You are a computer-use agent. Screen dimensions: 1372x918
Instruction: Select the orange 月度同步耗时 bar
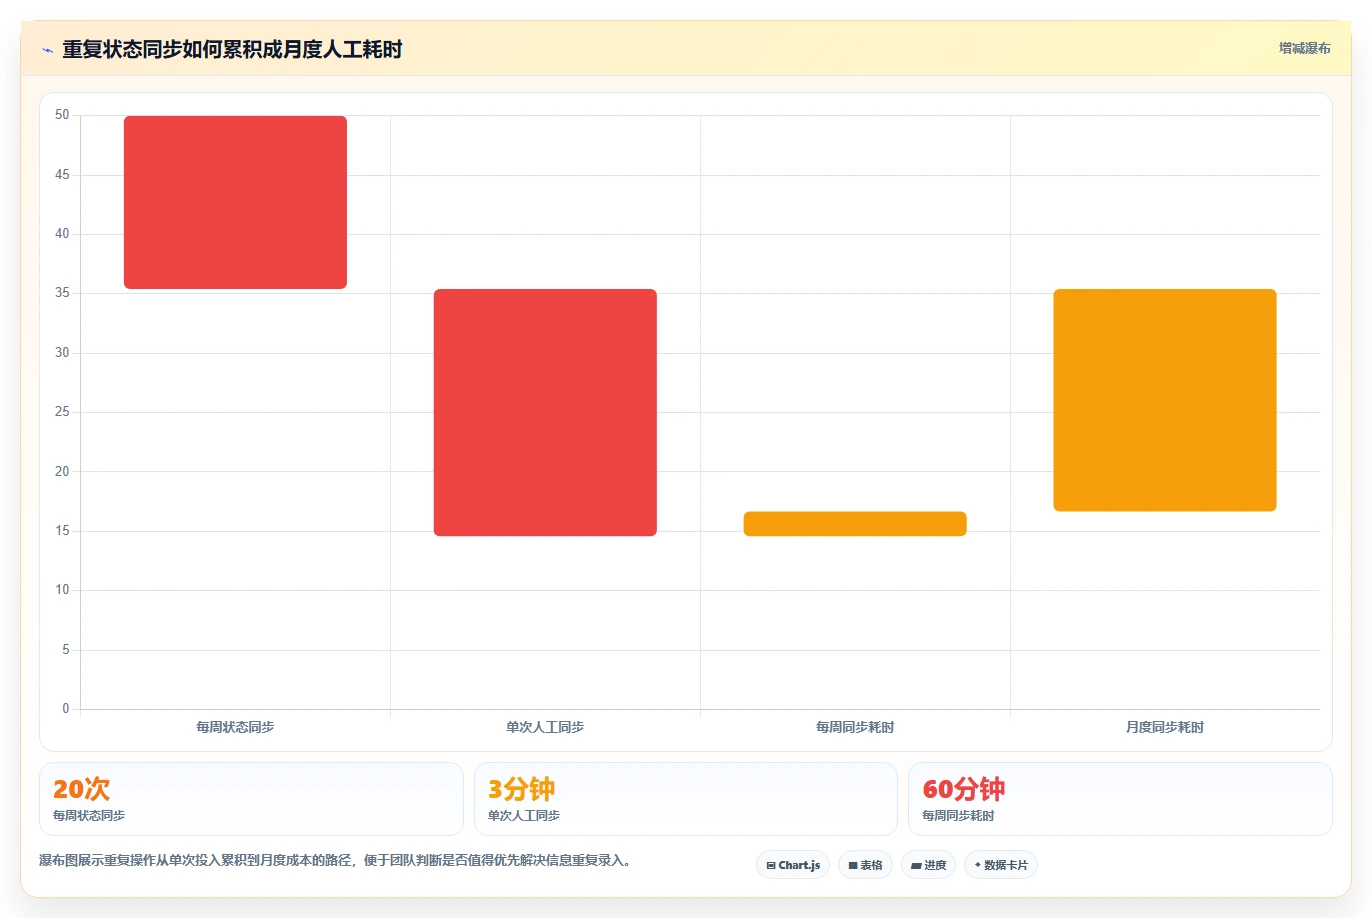[x=1165, y=400]
